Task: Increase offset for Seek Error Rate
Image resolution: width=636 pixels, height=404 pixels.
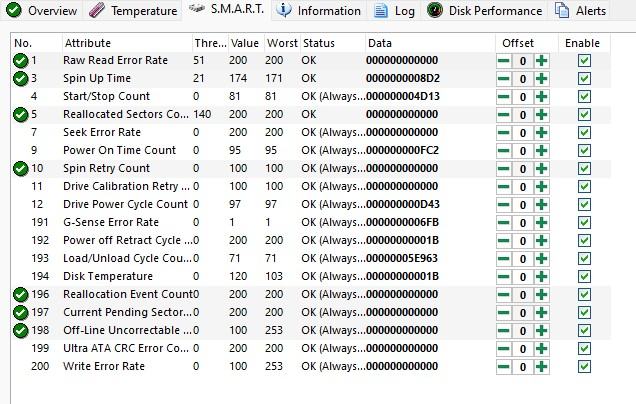Action: coord(541,133)
